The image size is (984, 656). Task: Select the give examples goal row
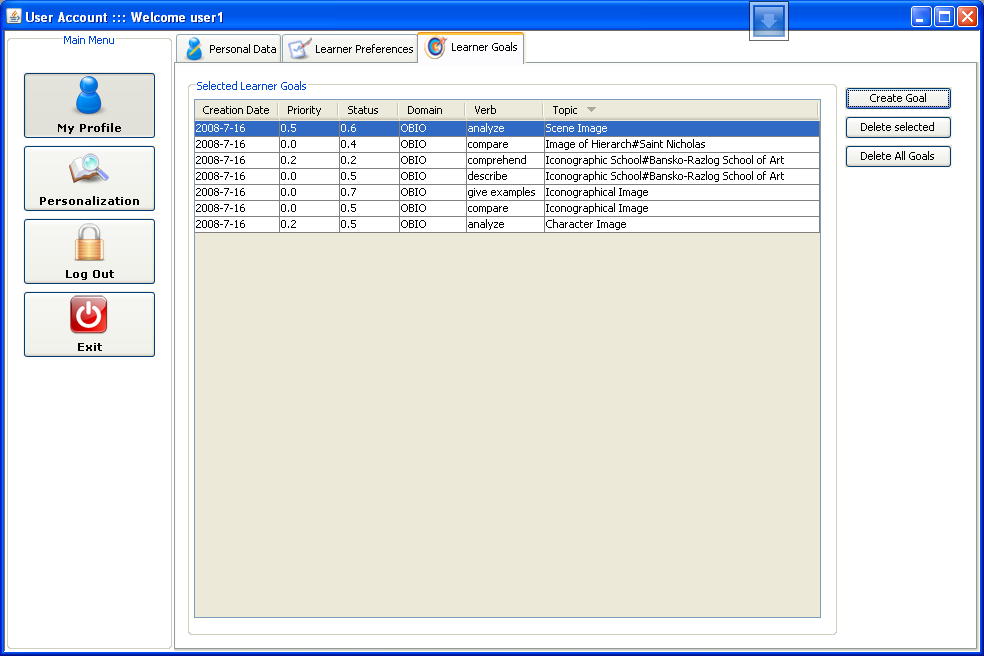coord(507,192)
